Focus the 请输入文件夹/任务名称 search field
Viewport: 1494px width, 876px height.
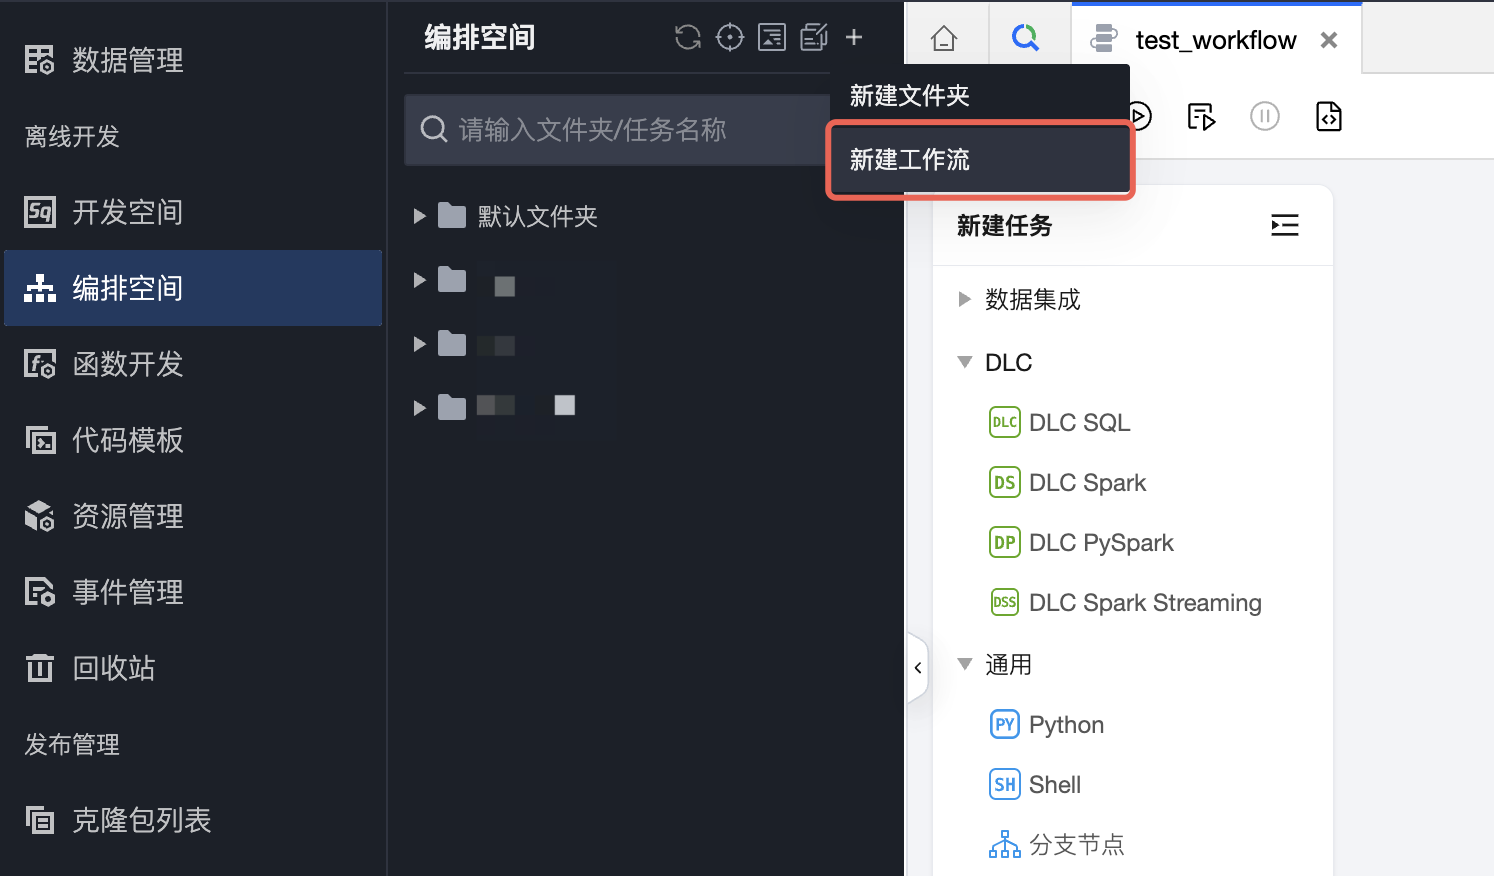pos(617,130)
